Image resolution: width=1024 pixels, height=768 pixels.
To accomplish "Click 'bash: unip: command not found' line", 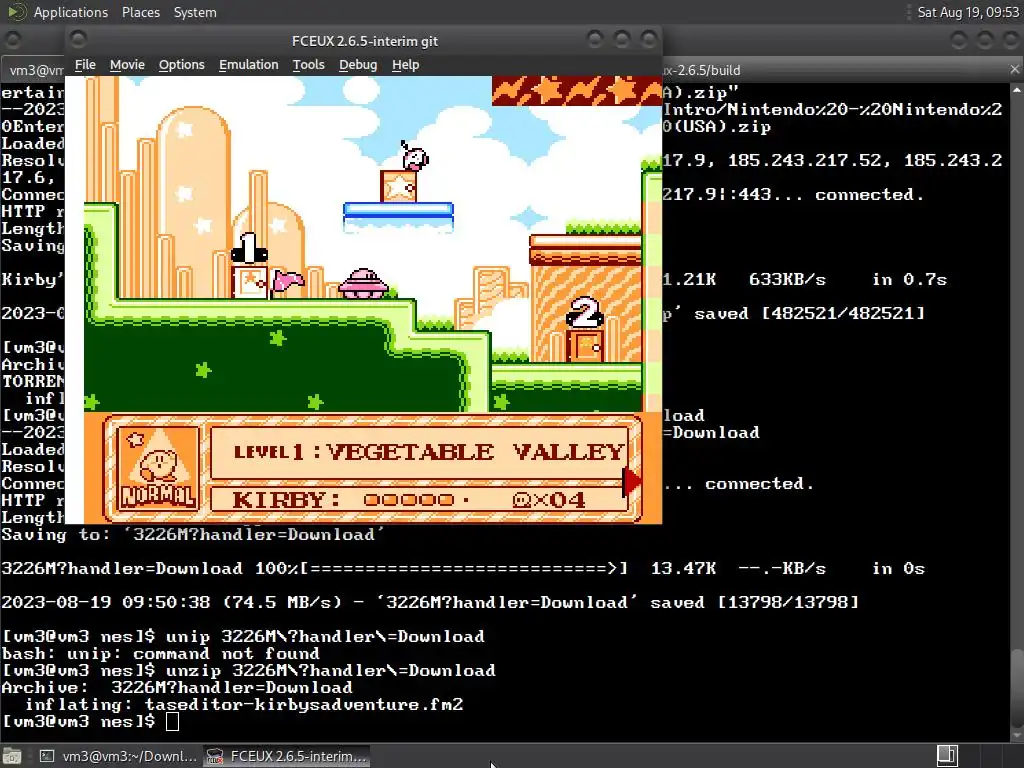I will pyautogui.click(x=161, y=653).
